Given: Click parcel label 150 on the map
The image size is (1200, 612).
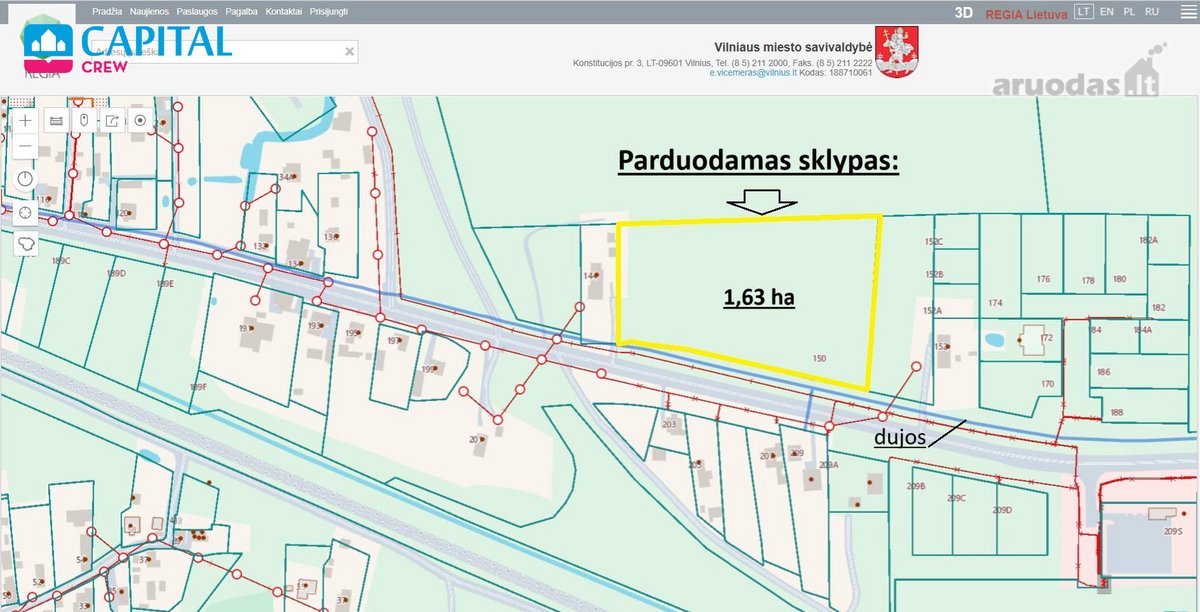Looking at the screenshot, I should point(819,358).
